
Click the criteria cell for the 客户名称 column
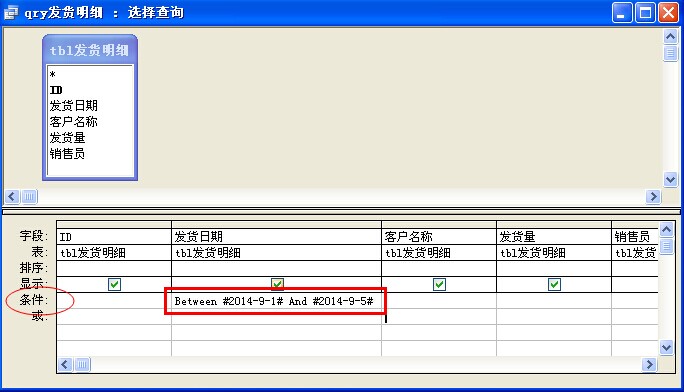439,301
